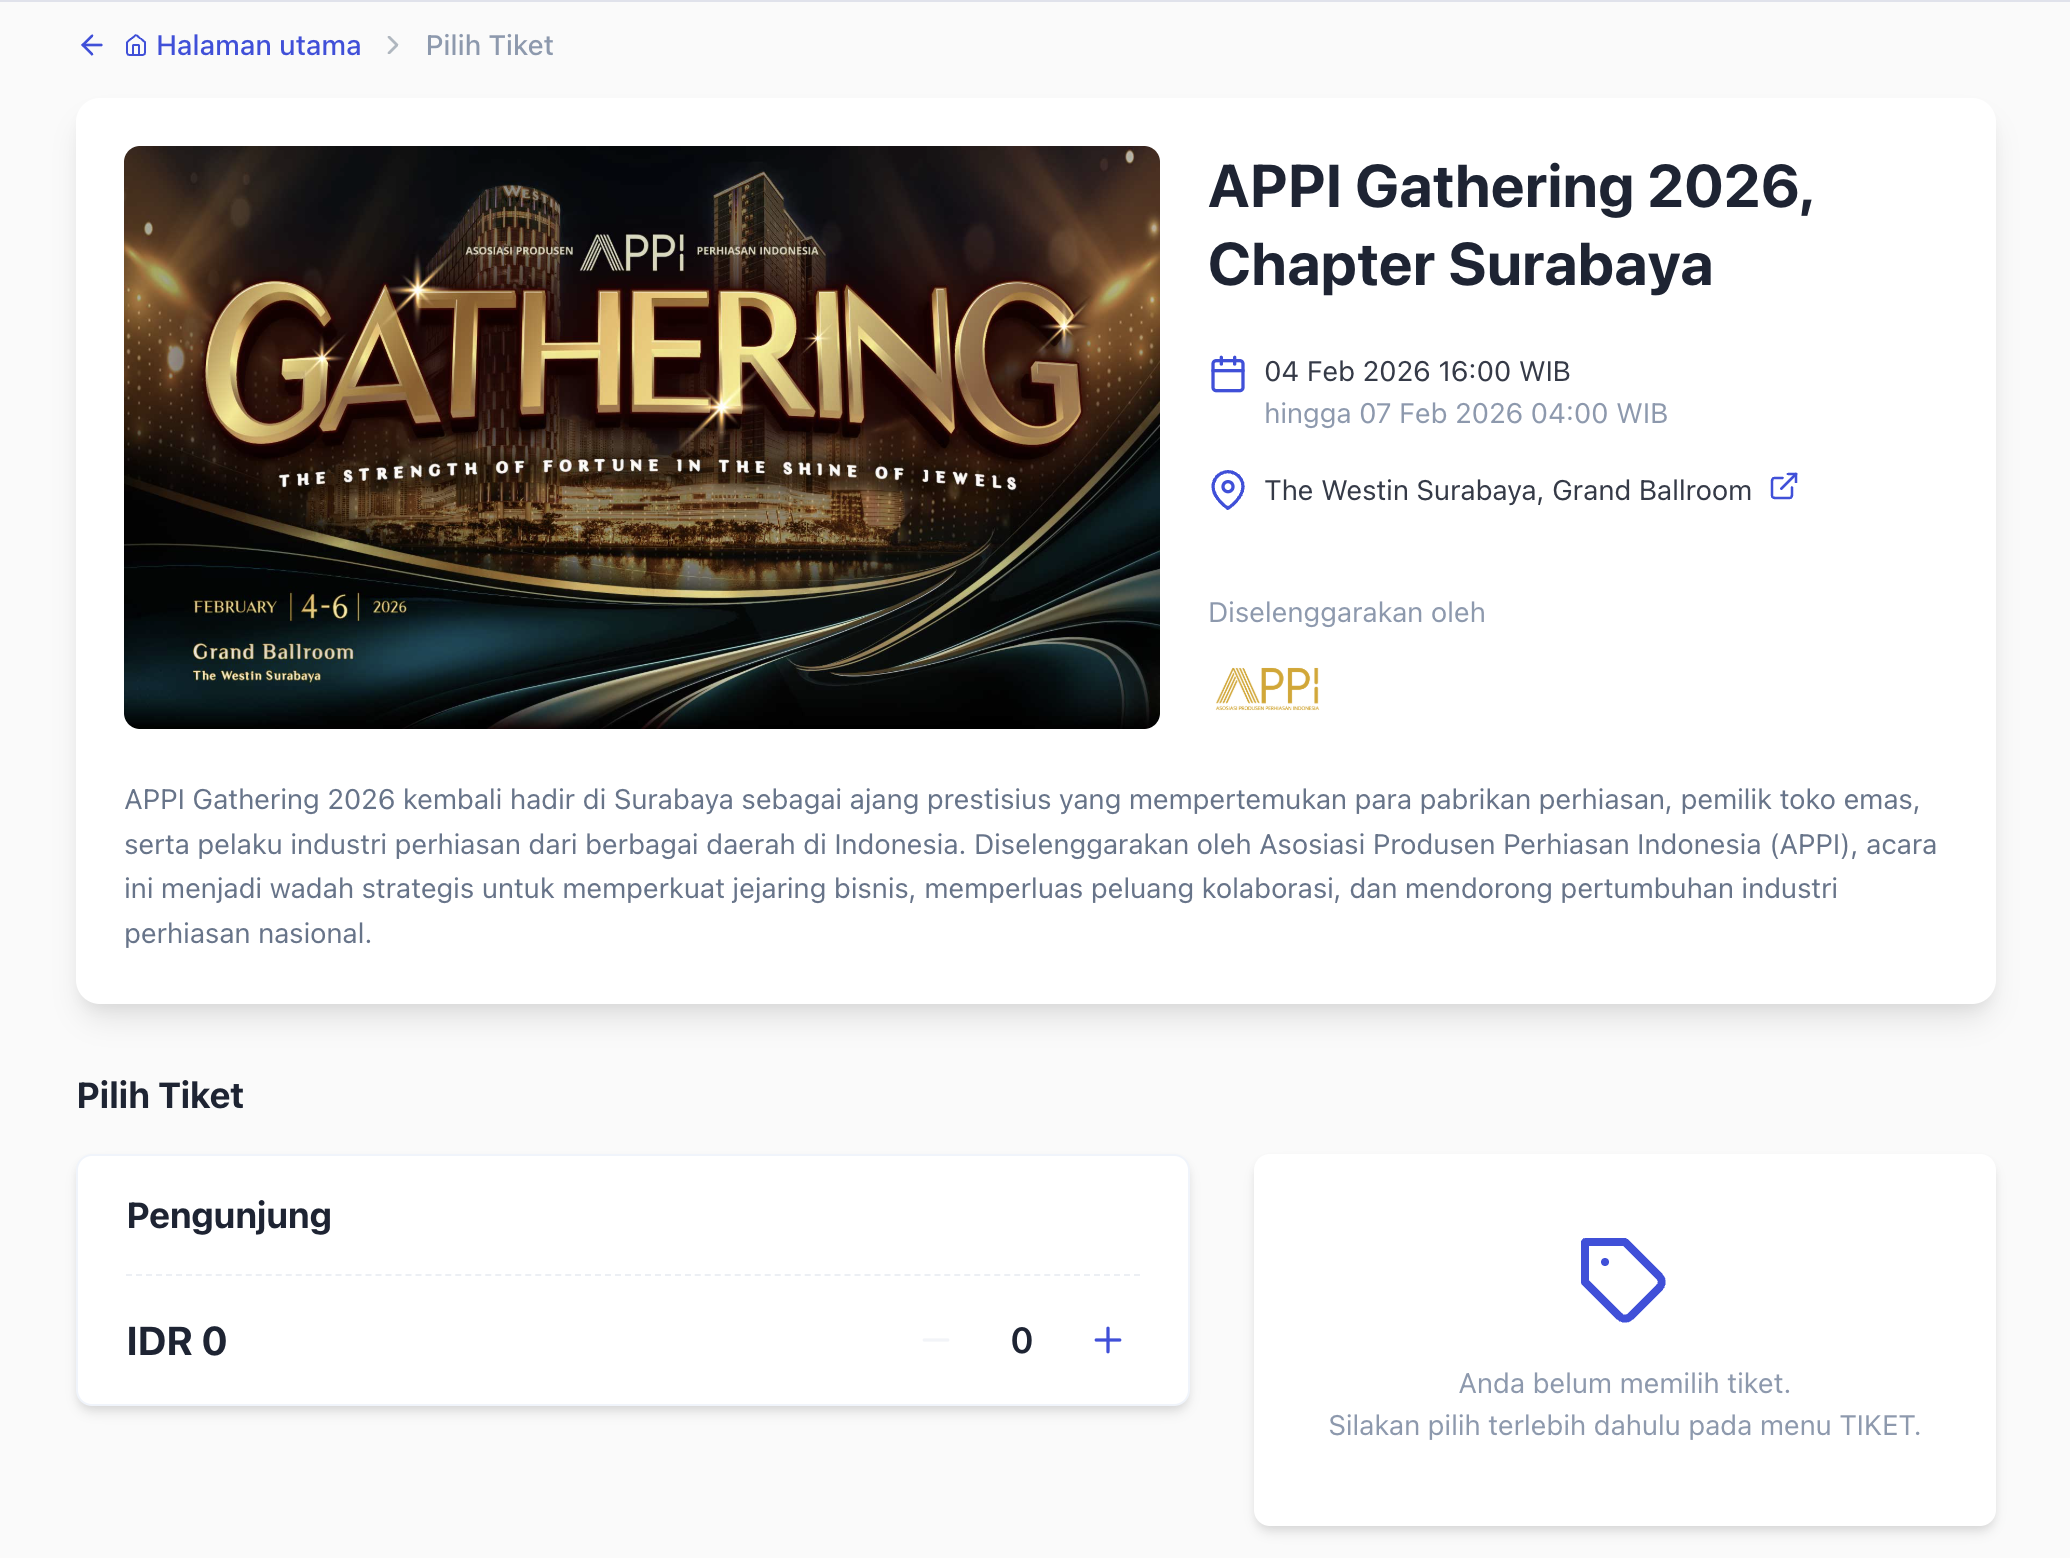This screenshot has height=1558, width=2070.
Task: Select the Pilih Tiket breadcrumb item
Action: [489, 45]
